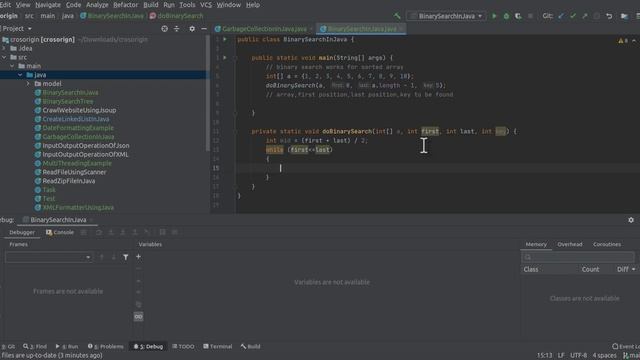Click in the Memory class search field
The width and height of the screenshot is (640, 360).
tap(578, 257)
